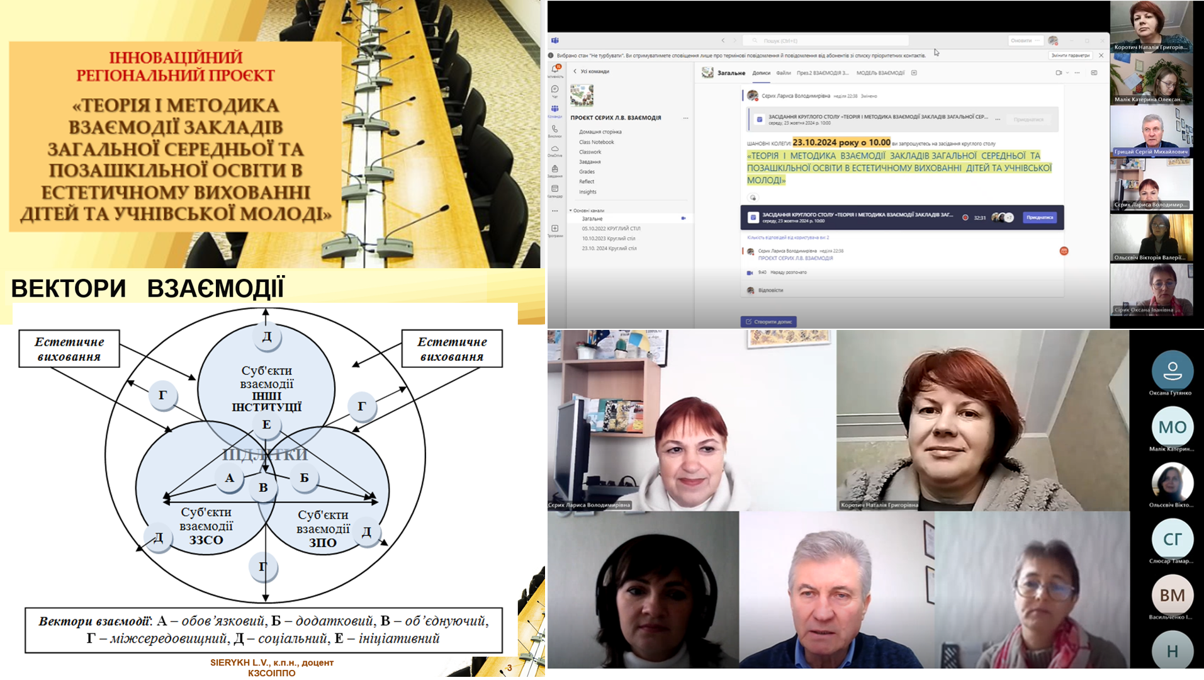Open more options for the team name
The height and width of the screenshot is (680, 1204).
click(x=685, y=118)
